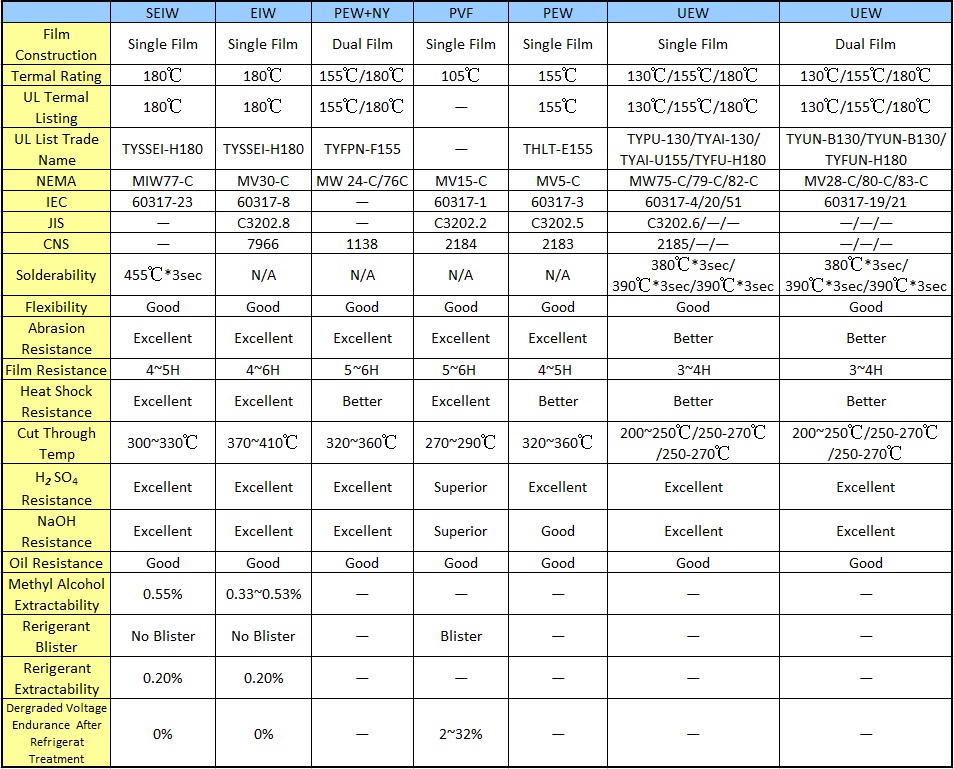Select the TYFPN-F155 trade name cell

[362, 149]
